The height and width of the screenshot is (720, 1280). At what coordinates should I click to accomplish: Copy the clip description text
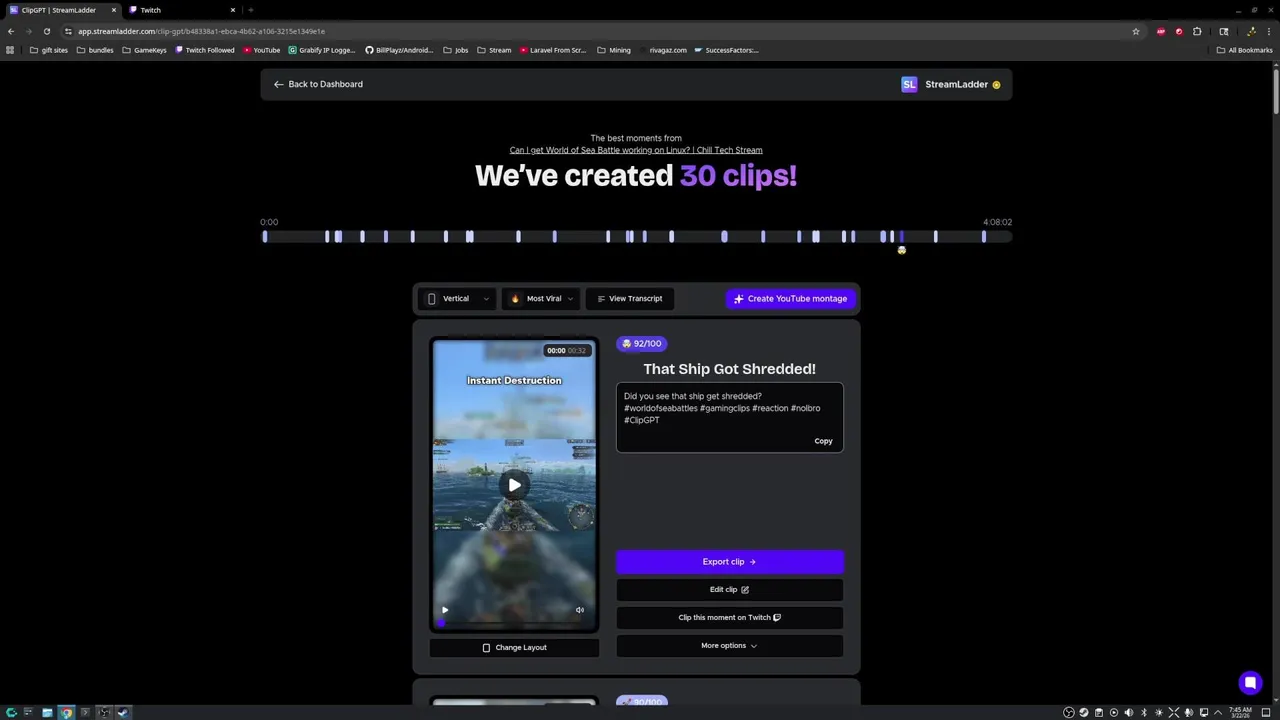(x=823, y=441)
